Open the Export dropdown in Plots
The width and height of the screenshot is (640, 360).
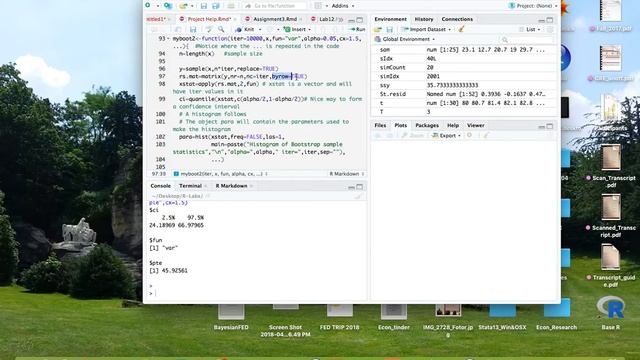pyautogui.click(x=447, y=136)
